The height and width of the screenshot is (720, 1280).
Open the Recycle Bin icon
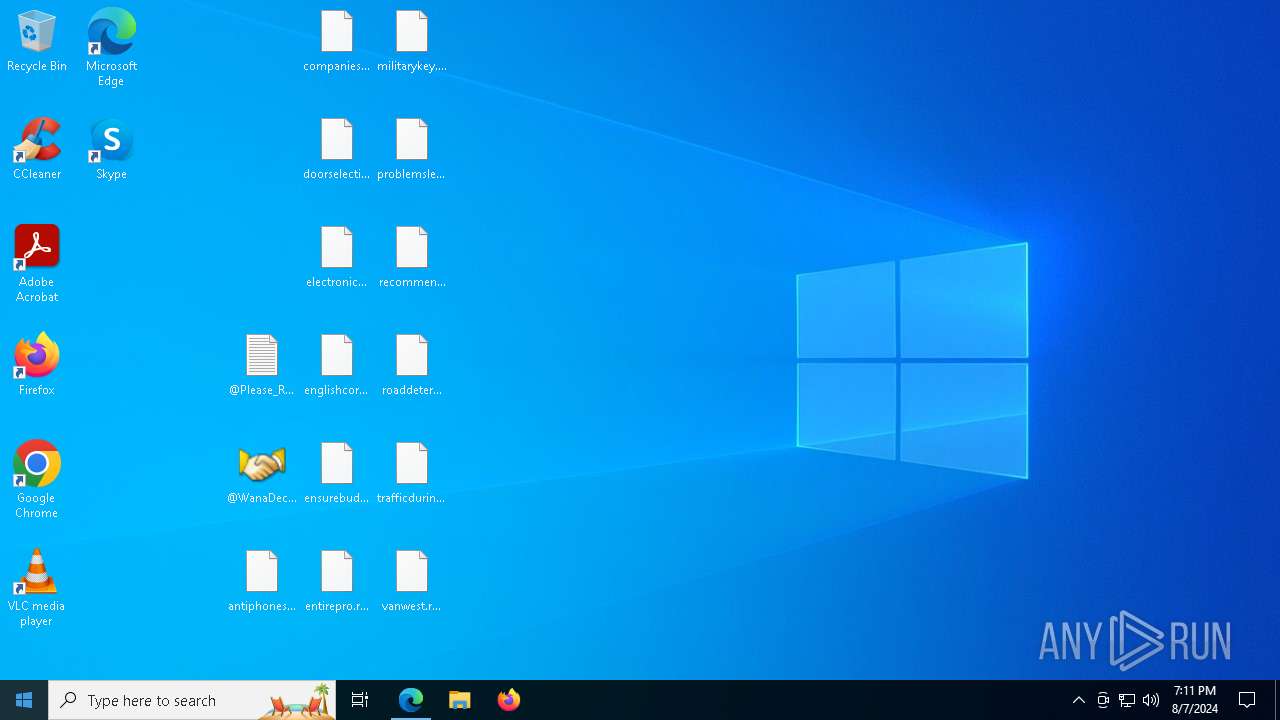click(37, 42)
